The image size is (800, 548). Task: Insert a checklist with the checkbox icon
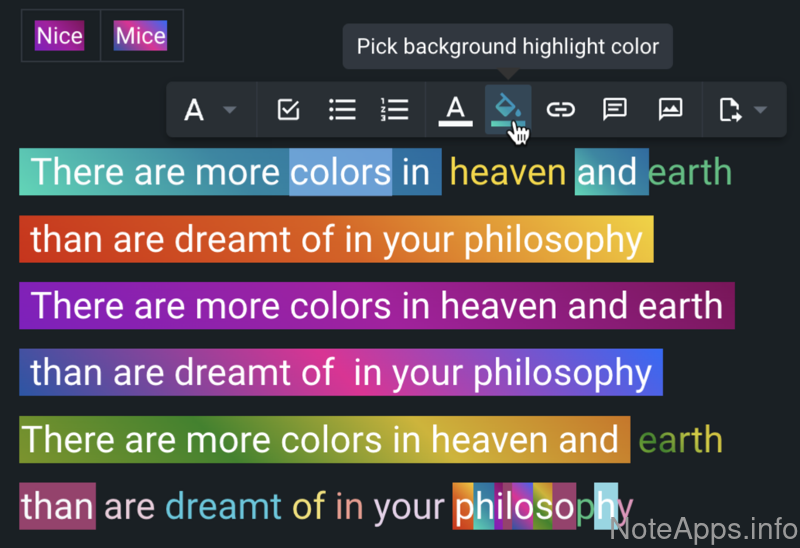click(x=288, y=109)
